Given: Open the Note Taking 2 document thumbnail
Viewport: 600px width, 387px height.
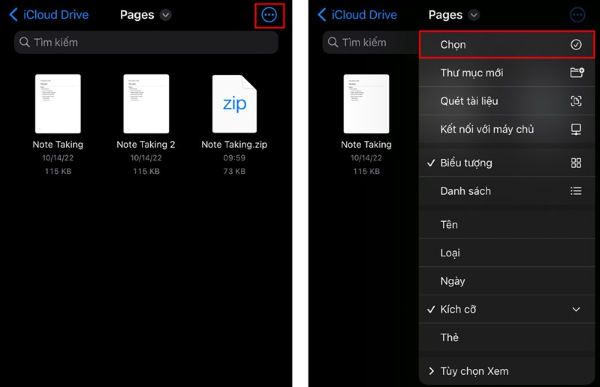Looking at the screenshot, I should tap(146, 104).
